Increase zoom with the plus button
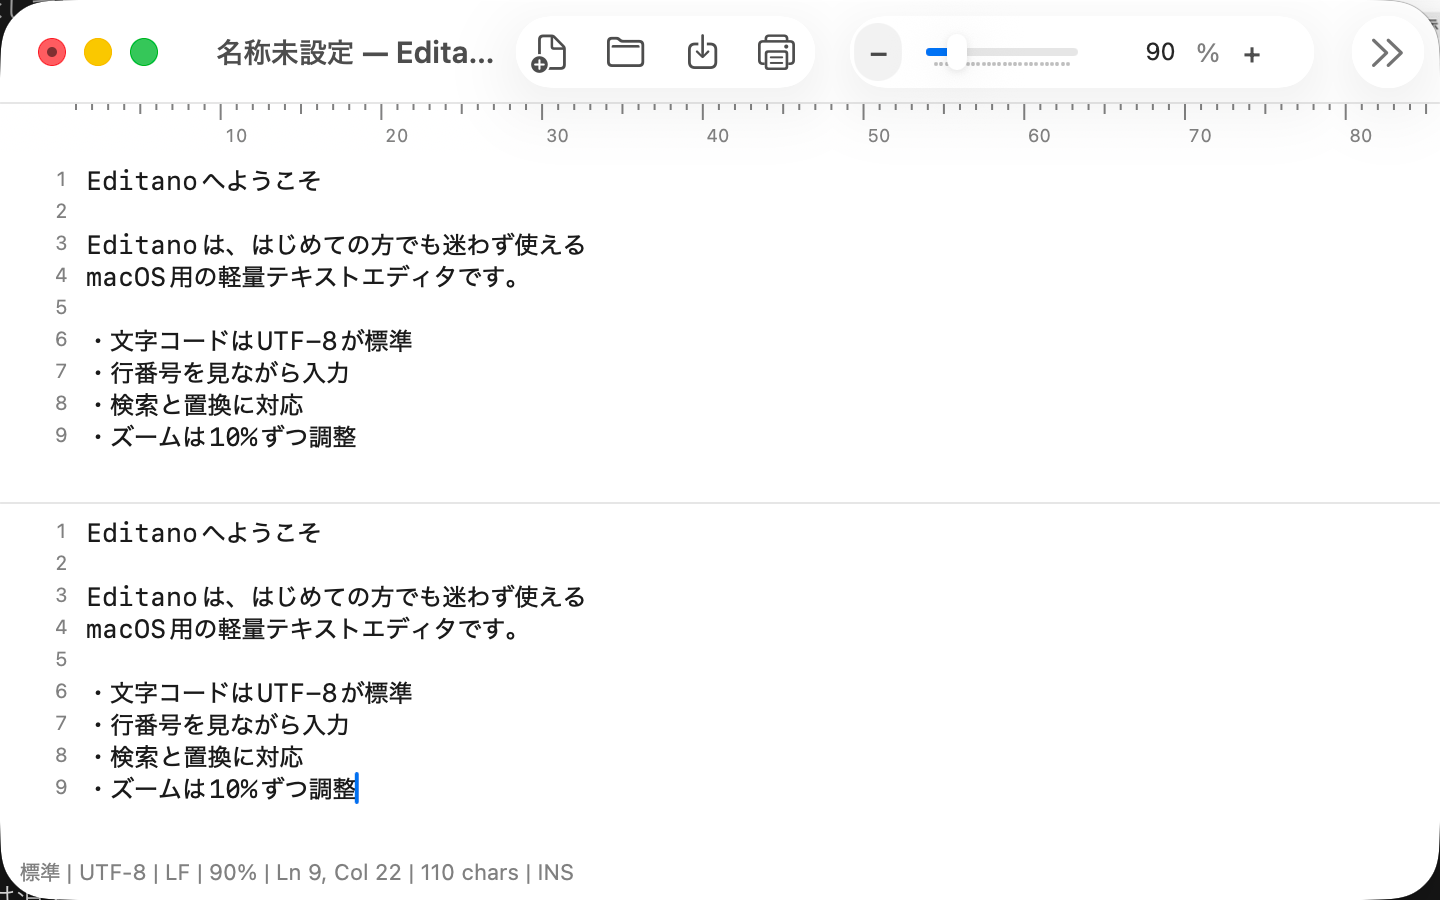1440x900 pixels. point(1251,54)
